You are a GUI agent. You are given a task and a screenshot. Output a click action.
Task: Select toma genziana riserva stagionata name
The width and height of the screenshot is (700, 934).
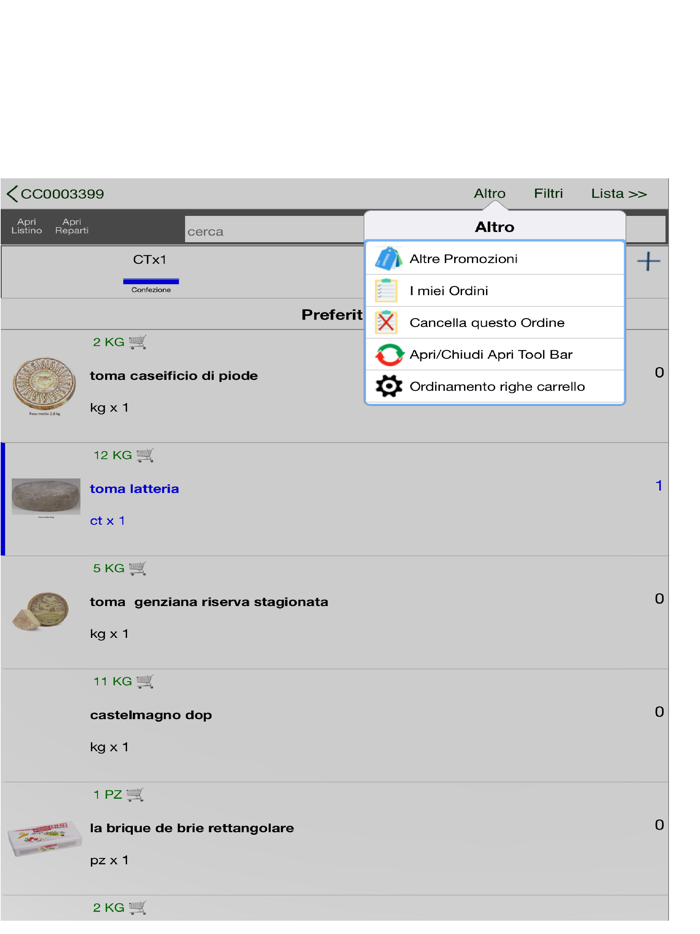[209, 602]
